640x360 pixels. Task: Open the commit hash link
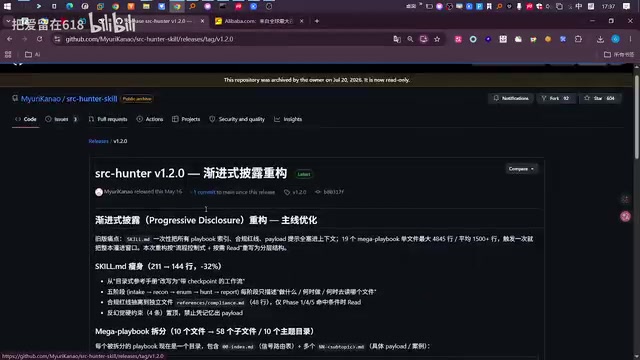point(329,192)
